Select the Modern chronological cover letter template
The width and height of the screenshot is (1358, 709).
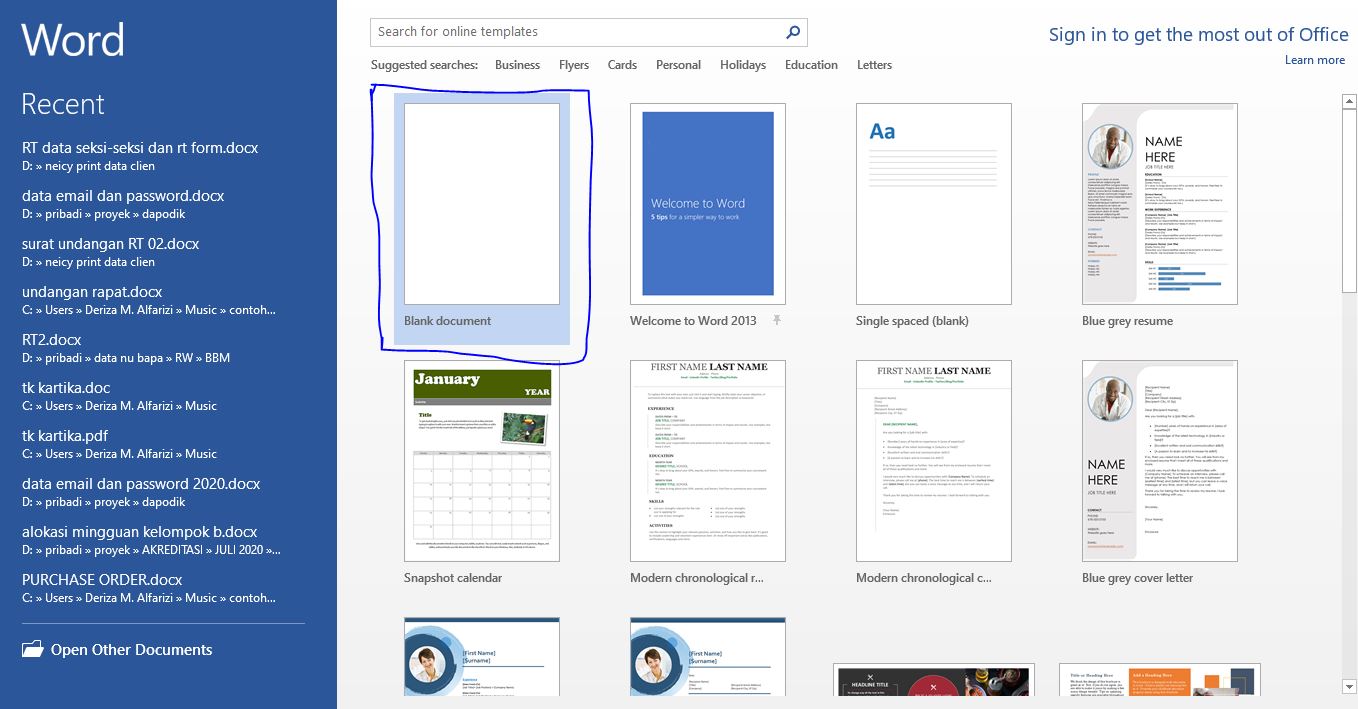(934, 461)
